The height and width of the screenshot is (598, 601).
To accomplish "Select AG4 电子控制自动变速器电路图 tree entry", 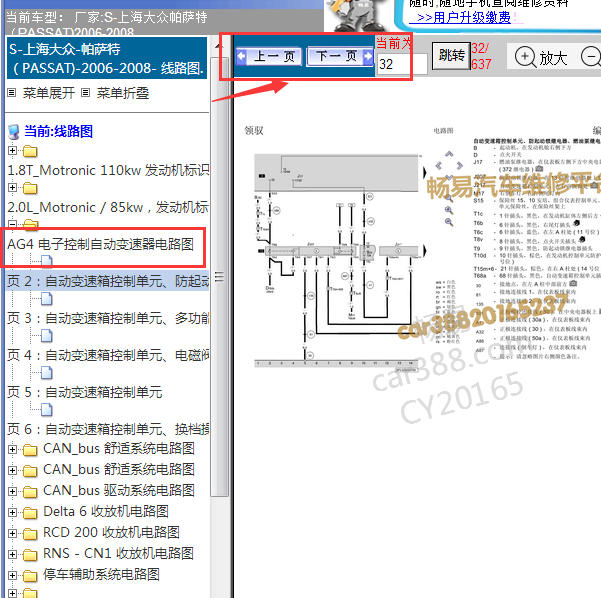I will pyautogui.click(x=100, y=244).
